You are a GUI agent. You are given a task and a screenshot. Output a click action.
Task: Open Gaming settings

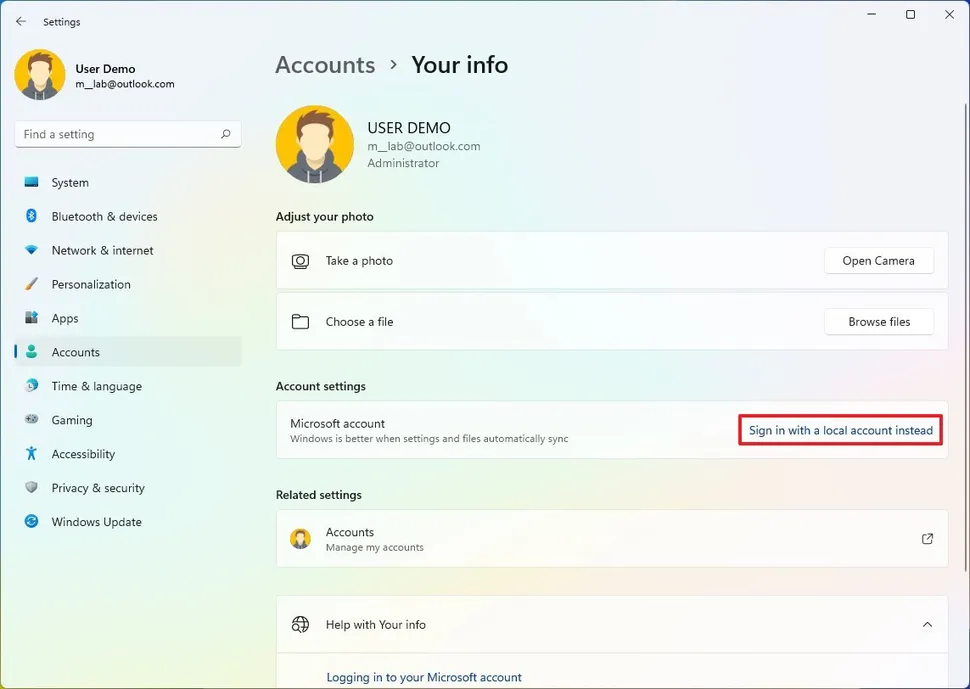(x=72, y=421)
